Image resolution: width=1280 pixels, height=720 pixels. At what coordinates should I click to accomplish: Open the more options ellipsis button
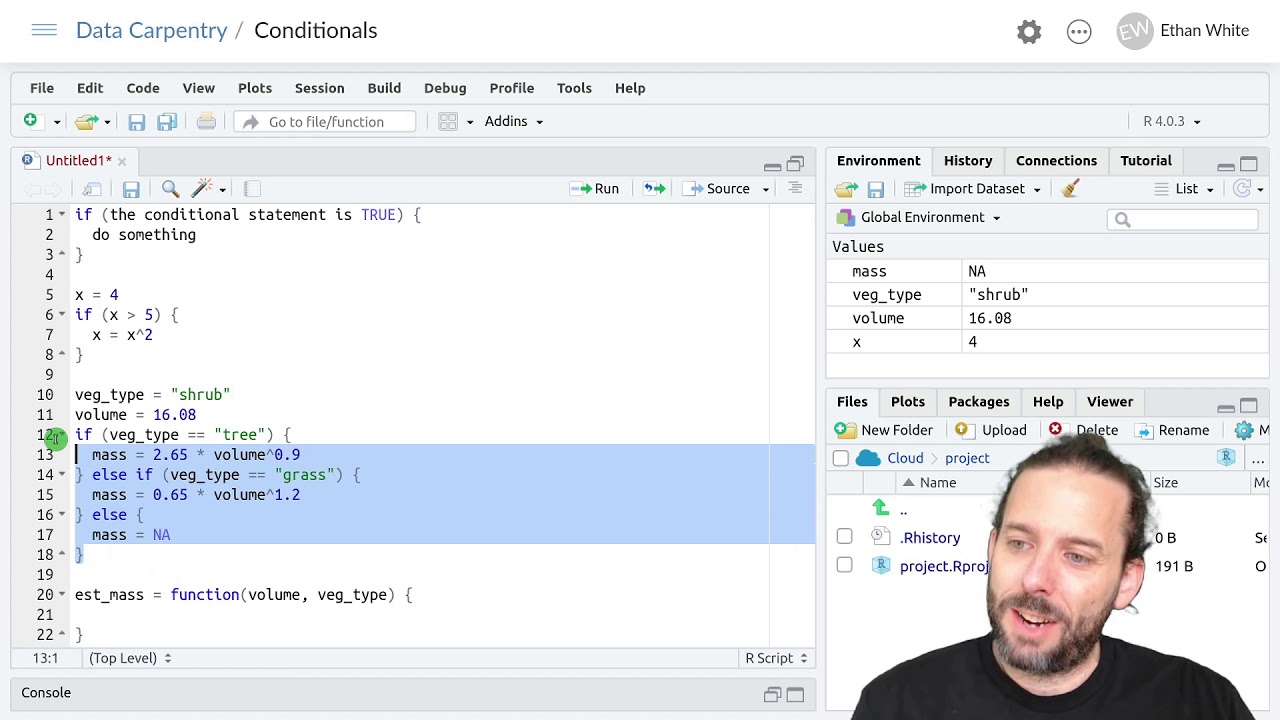pos(1079,31)
